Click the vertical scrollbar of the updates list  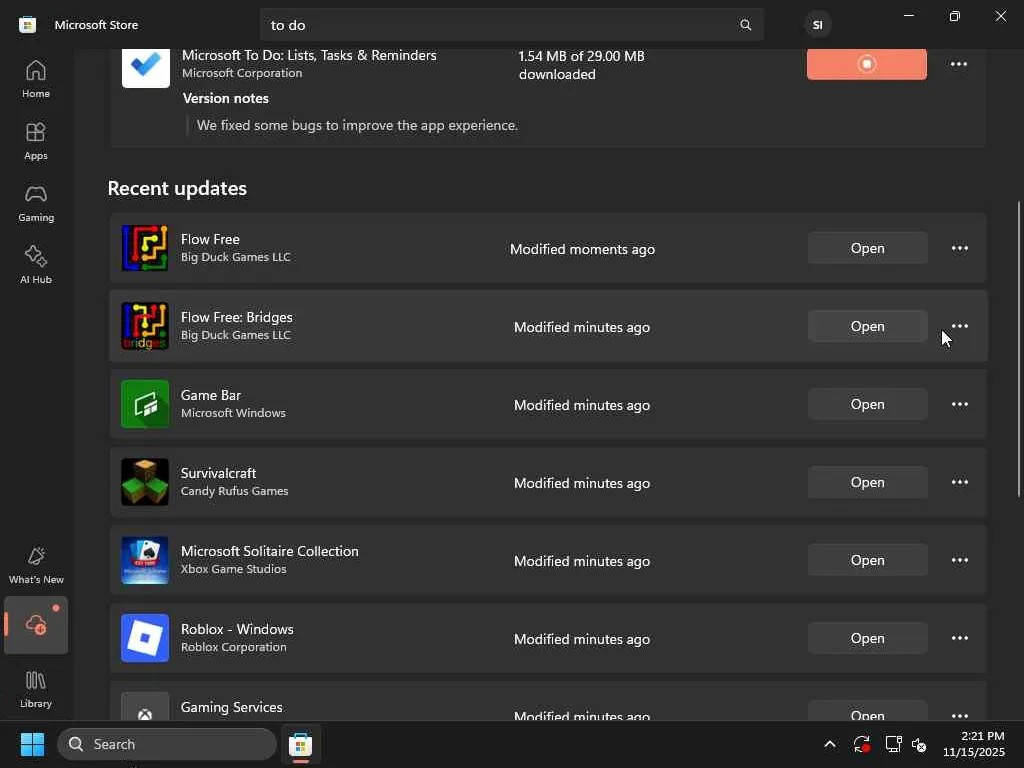[x=1018, y=349]
